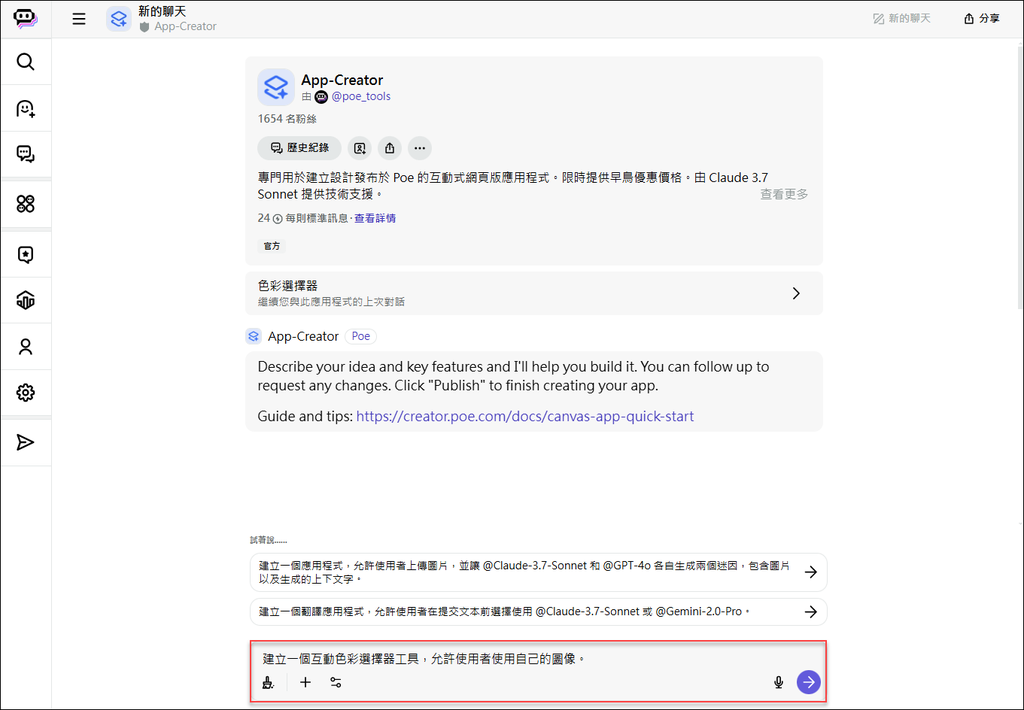Click the 新的聊天 title in header

point(162,11)
